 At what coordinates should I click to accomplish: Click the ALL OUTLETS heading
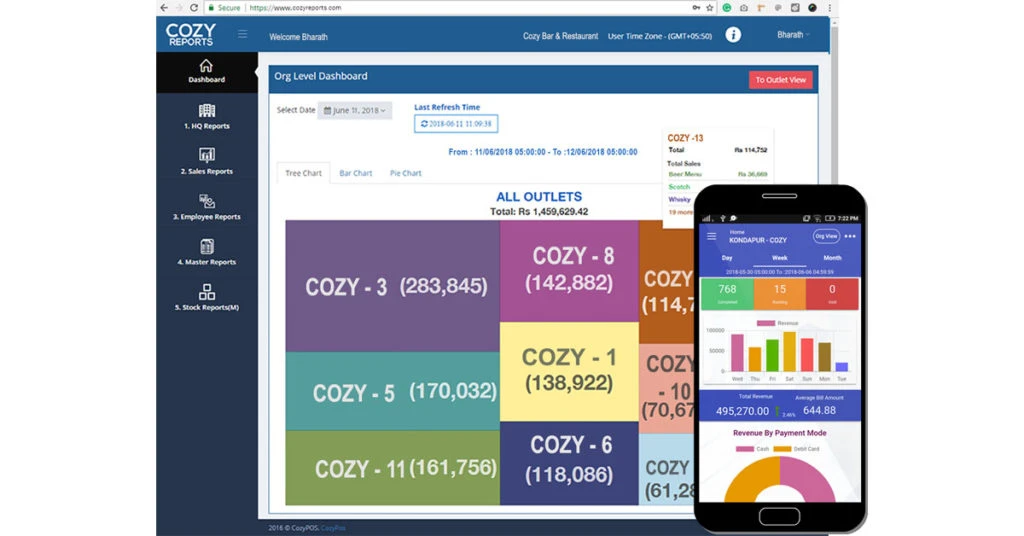pos(539,197)
